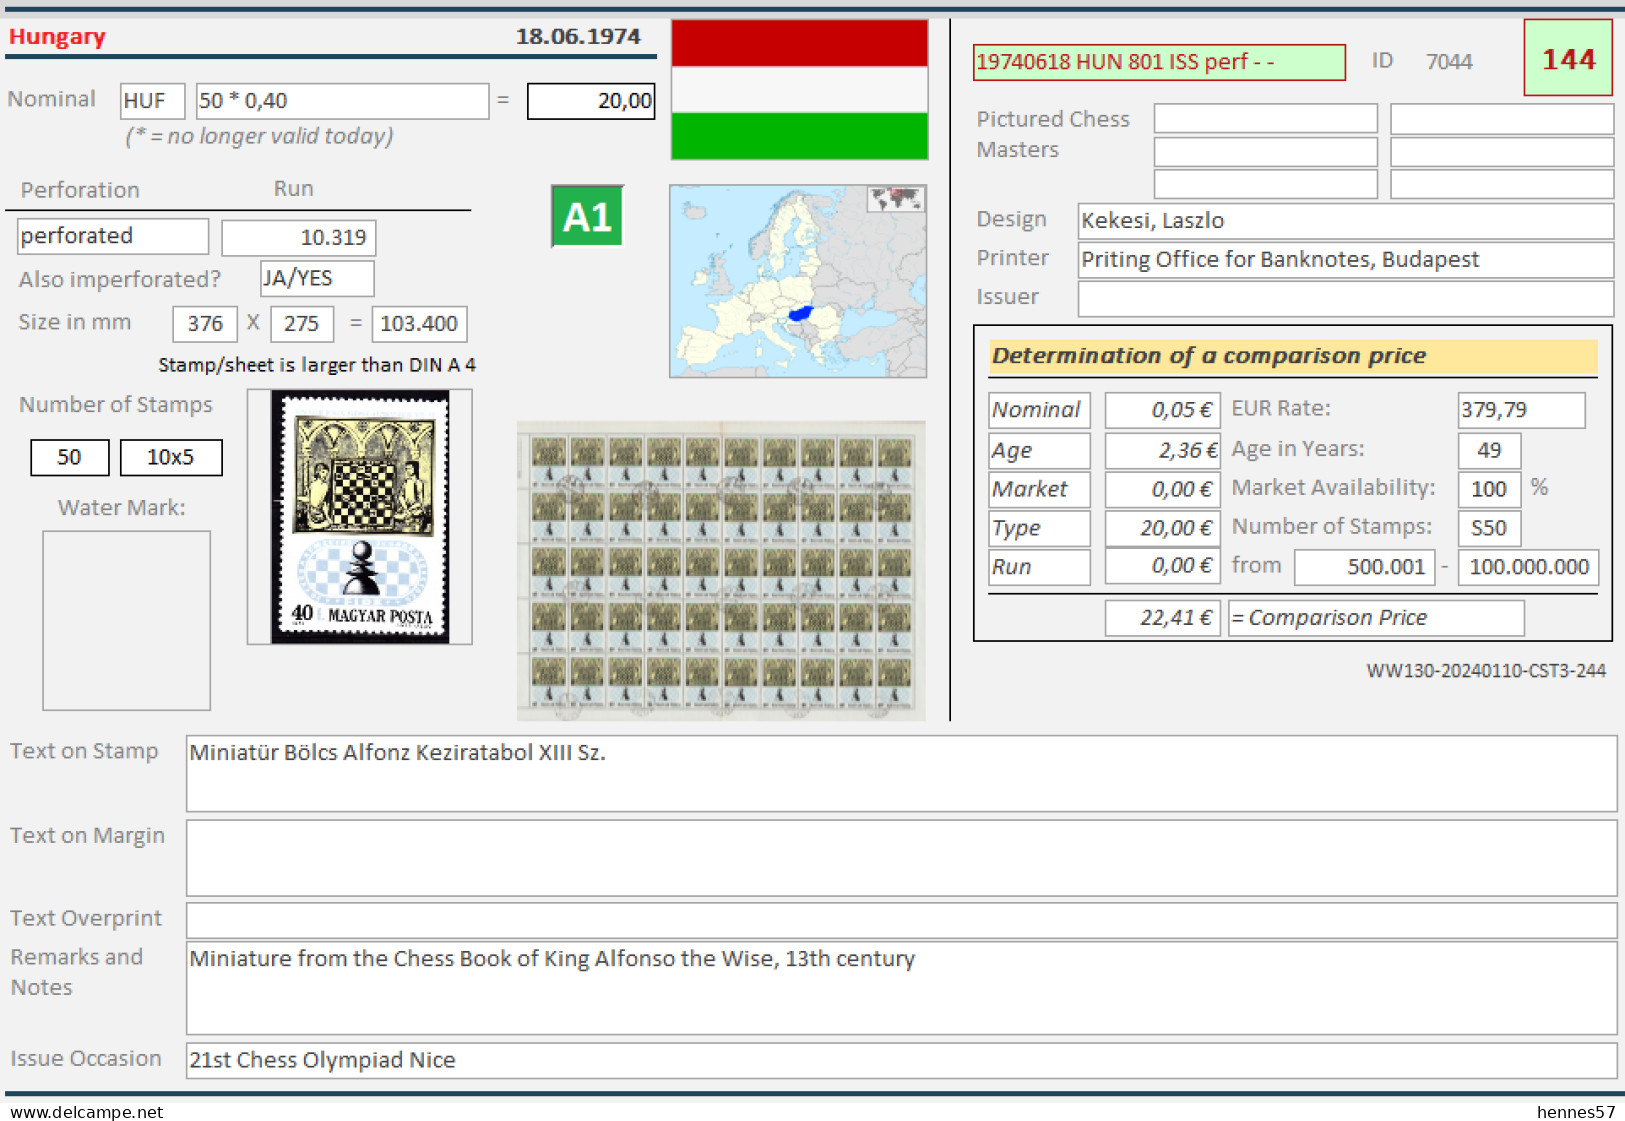Image resolution: width=1625 pixels, height=1121 pixels.
Task: Click the single chess stamp image
Action: pos(360,516)
